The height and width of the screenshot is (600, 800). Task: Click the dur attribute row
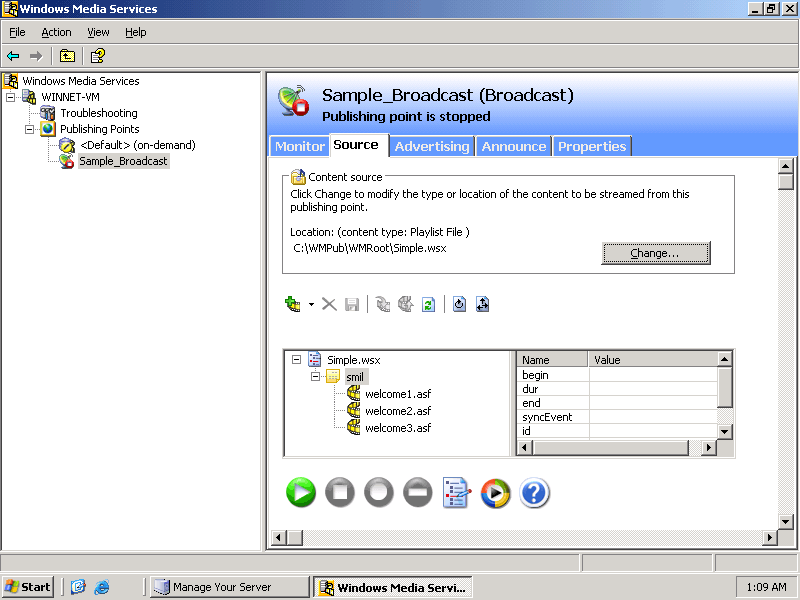617,389
